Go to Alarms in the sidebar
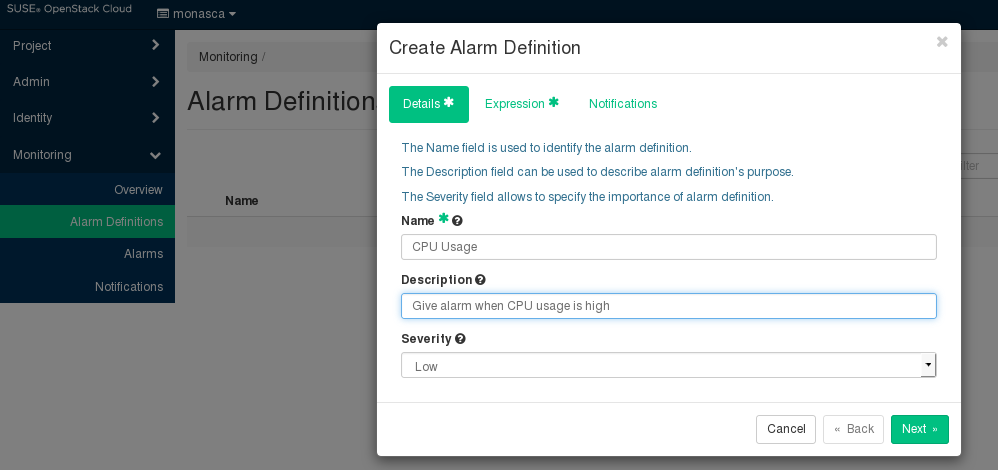This screenshot has height=470, width=998. point(143,254)
